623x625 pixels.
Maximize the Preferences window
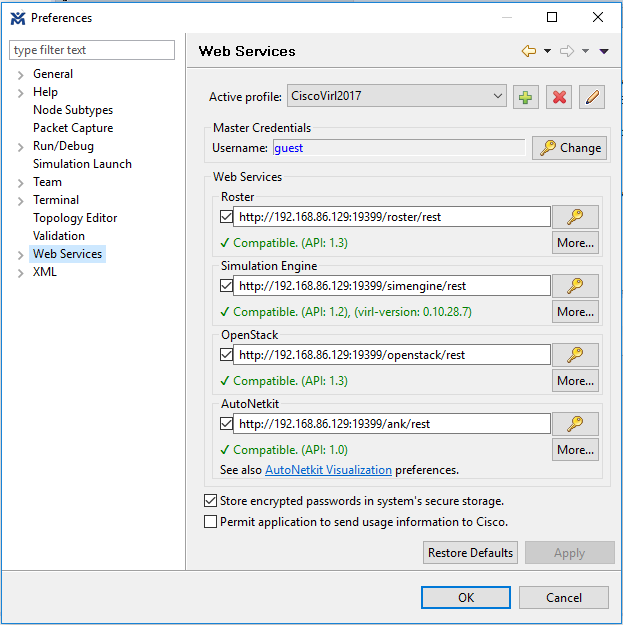(552, 17)
